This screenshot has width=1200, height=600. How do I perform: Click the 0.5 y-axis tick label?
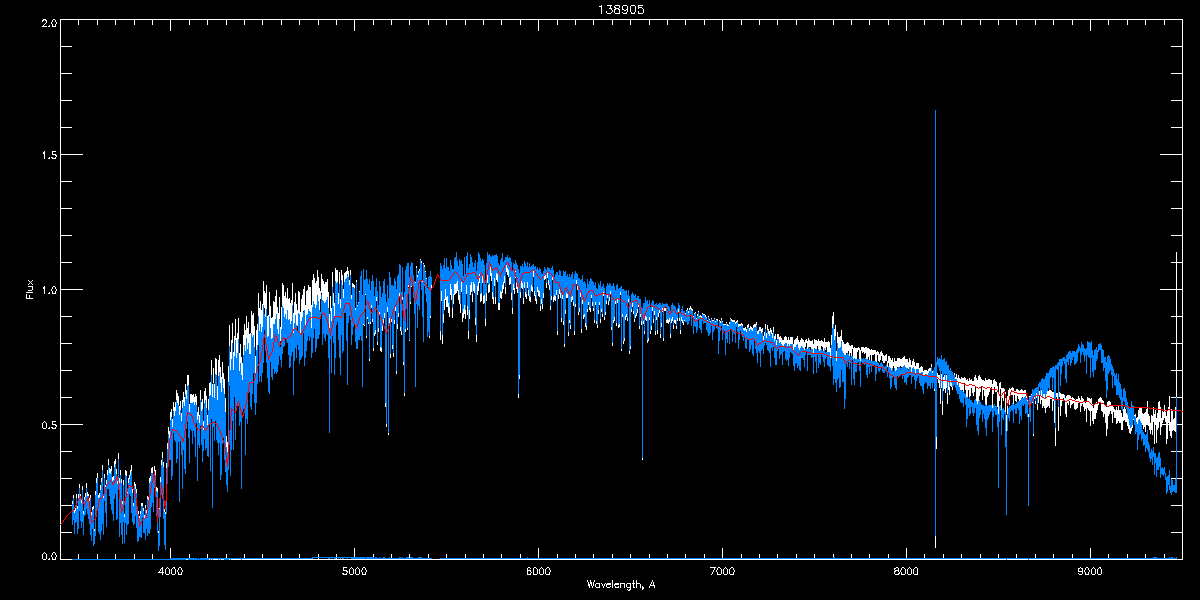[x=48, y=424]
